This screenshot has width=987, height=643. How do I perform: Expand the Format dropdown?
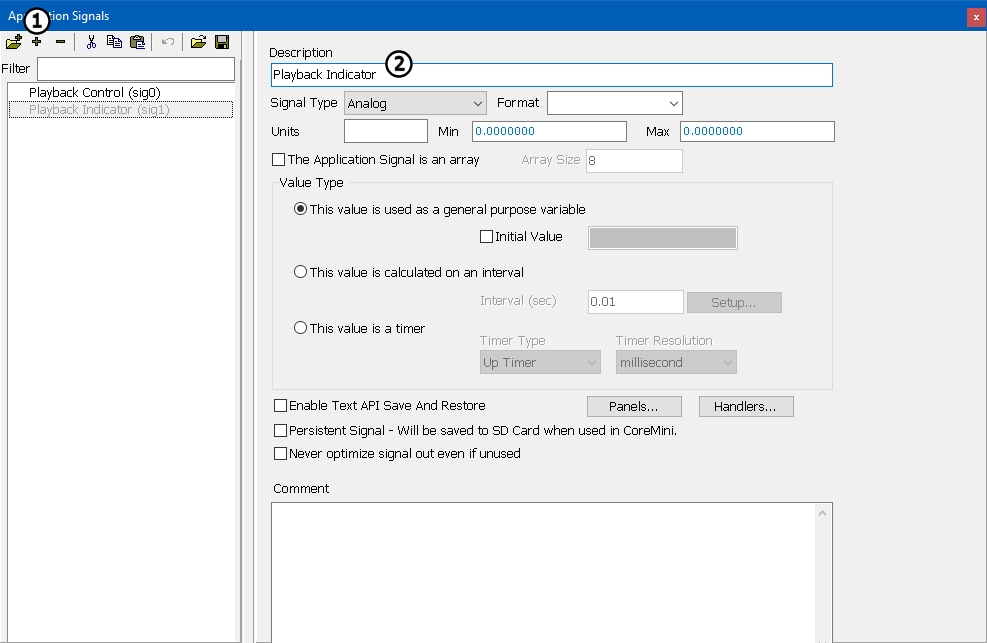tap(614, 103)
